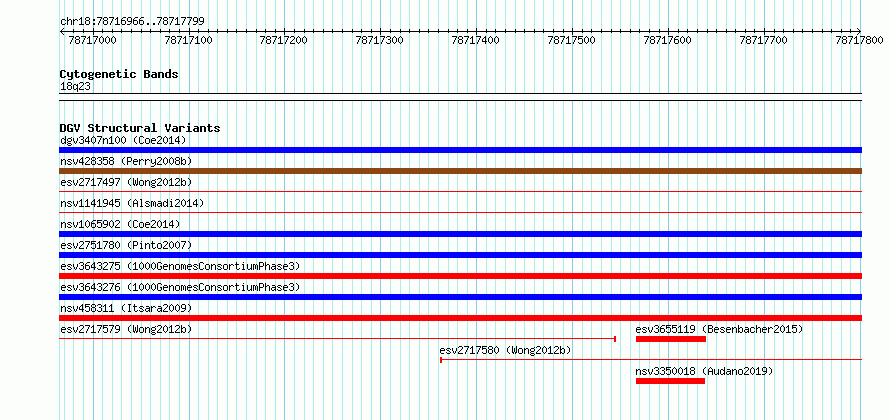Open the esv2717497 (Wong2012b) label
This screenshot has width=890, height=420.
coord(126,182)
